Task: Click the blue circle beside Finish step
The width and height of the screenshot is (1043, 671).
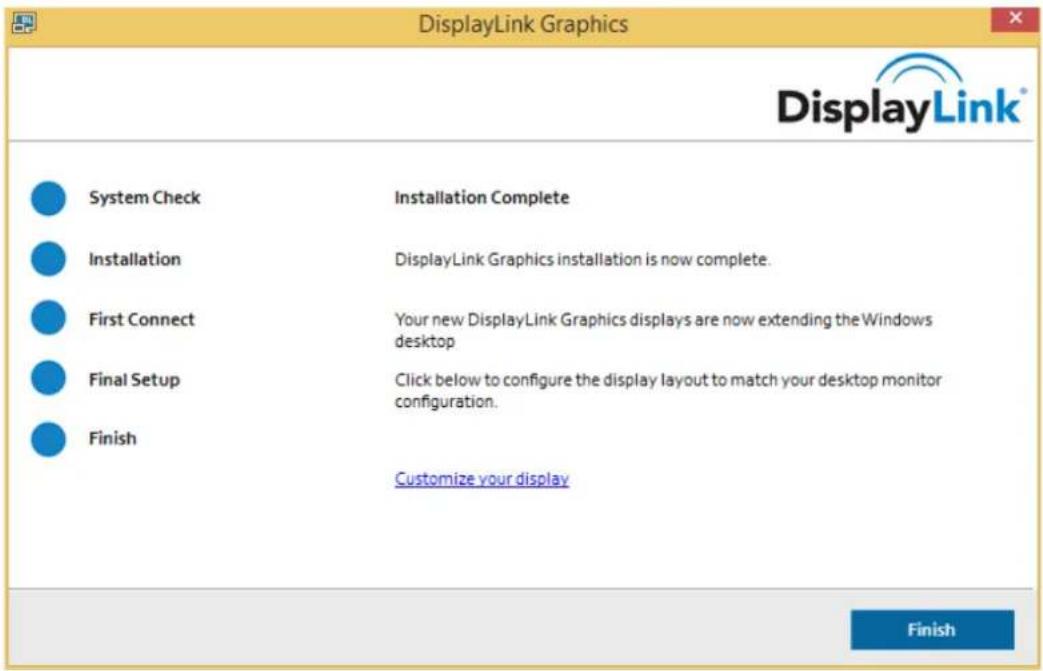Action: coord(49,439)
